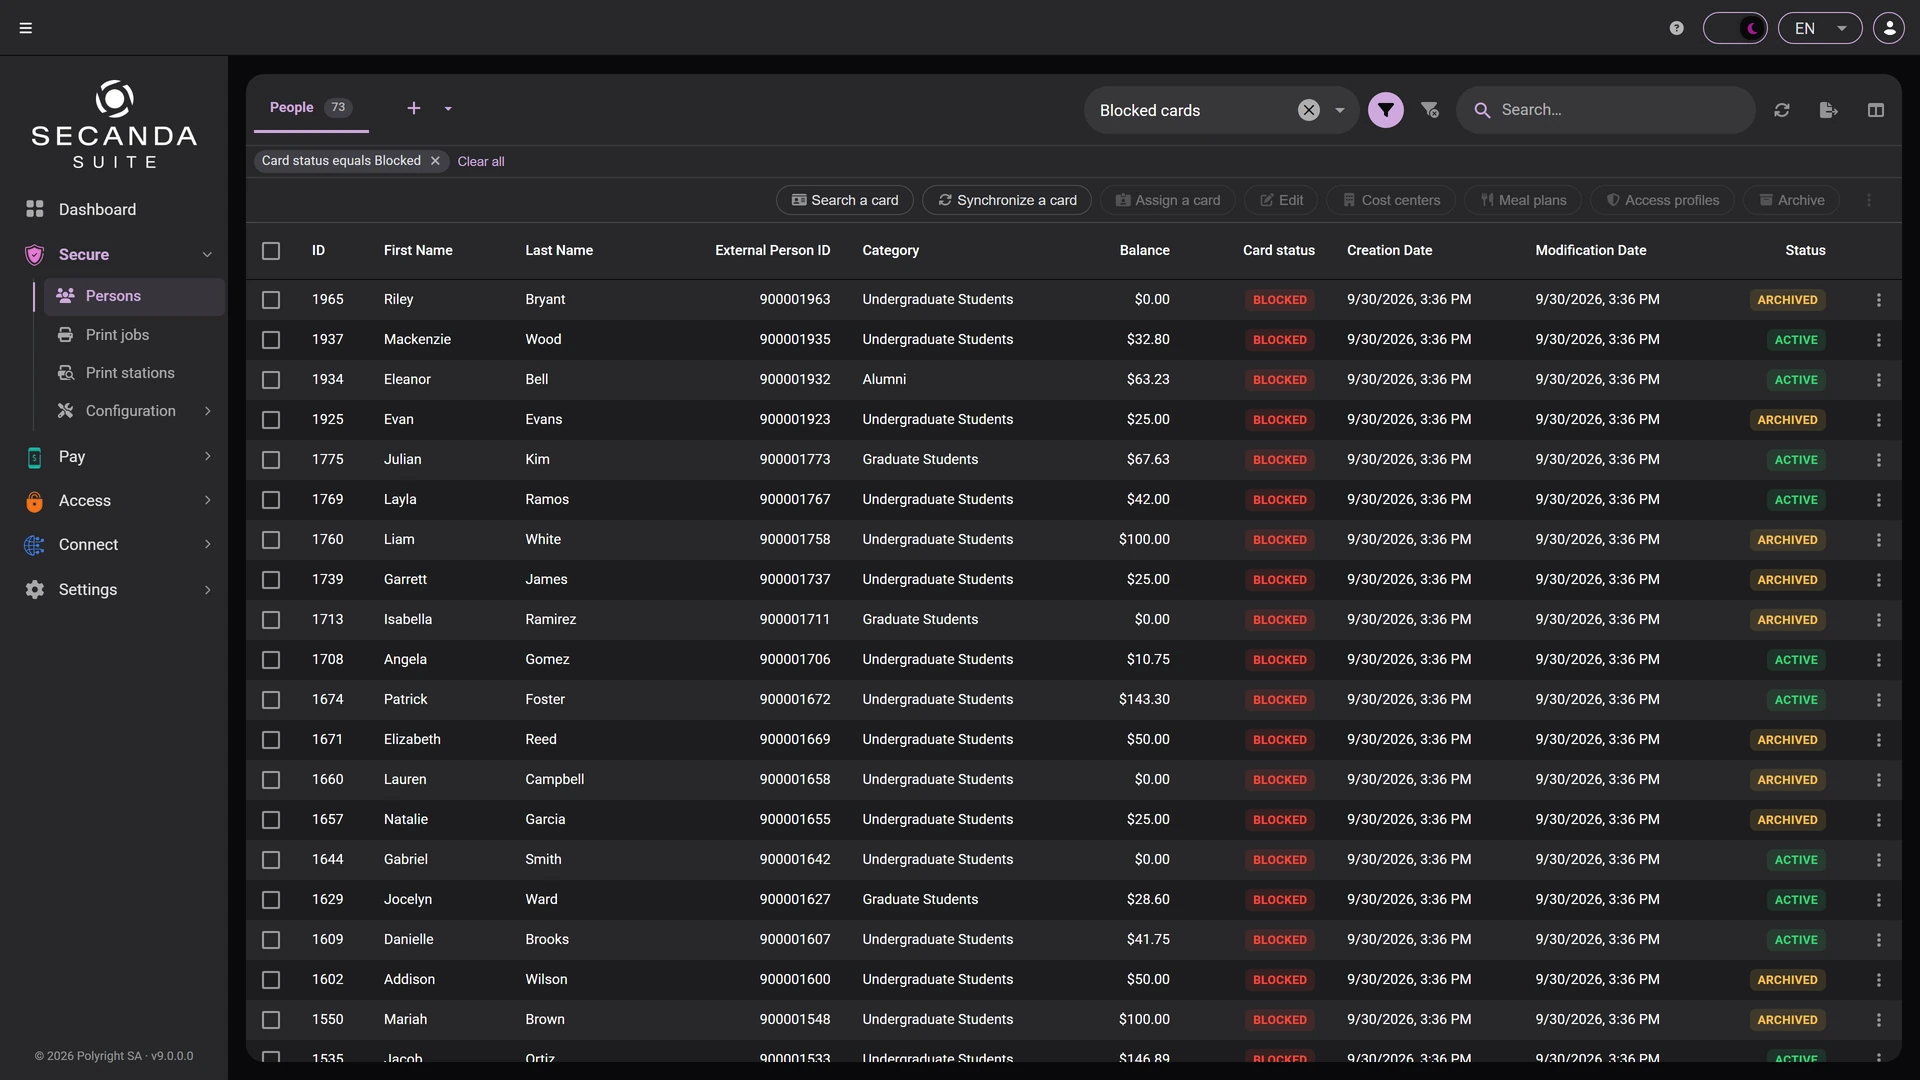The image size is (1920, 1080).
Task: Open row actions menu for Julian Kim
Action: 1879,460
